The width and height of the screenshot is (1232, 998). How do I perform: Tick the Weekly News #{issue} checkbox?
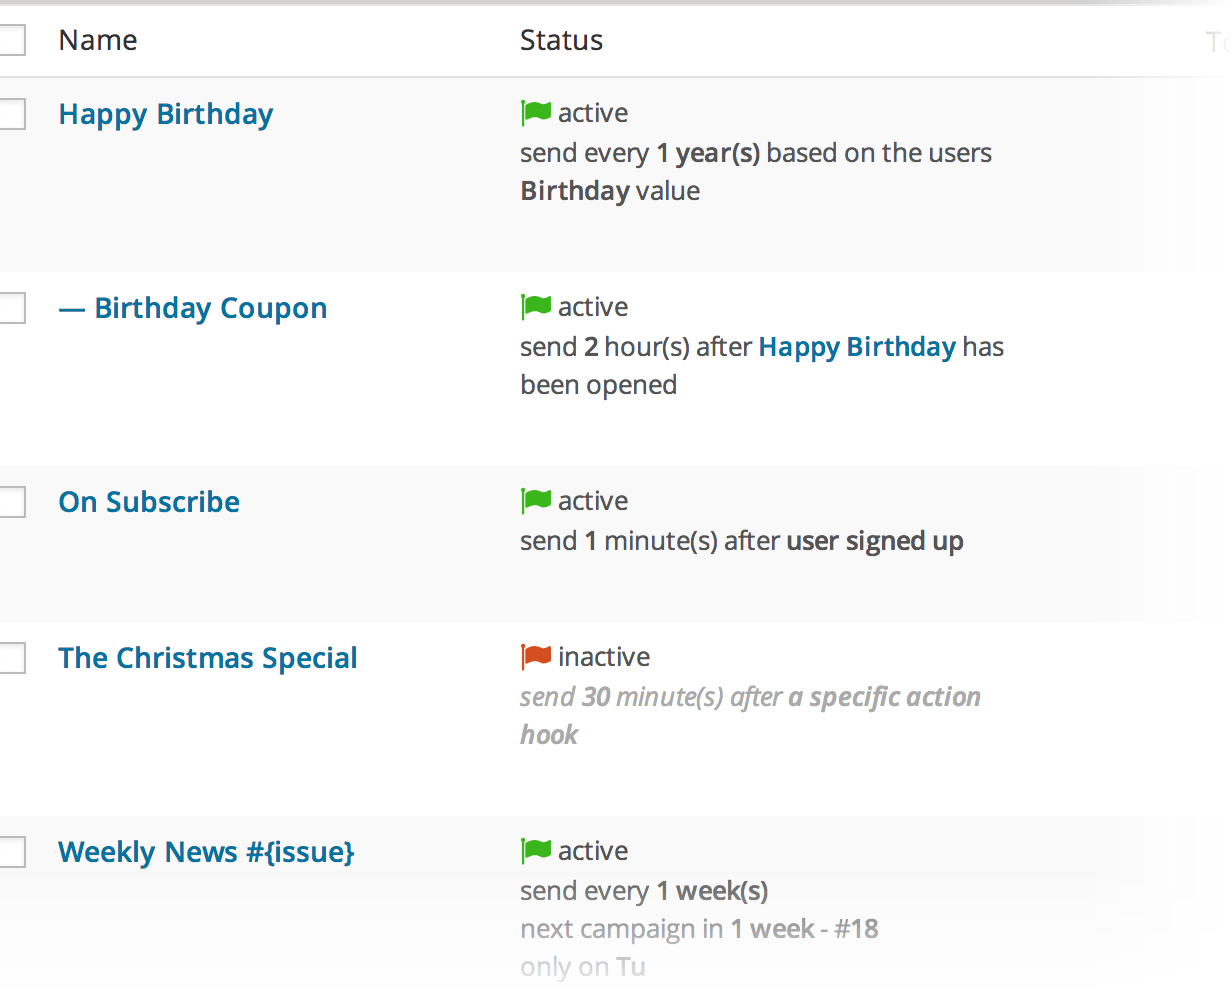[x=10, y=852]
